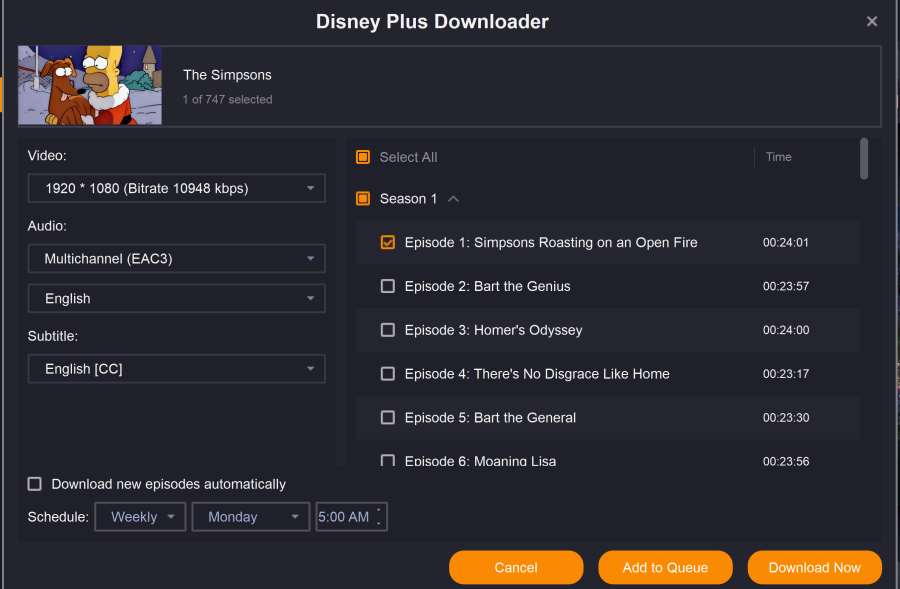900x589 pixels.
Task: Toggle the Select All checkbox
Action: [x=363, y=157]
